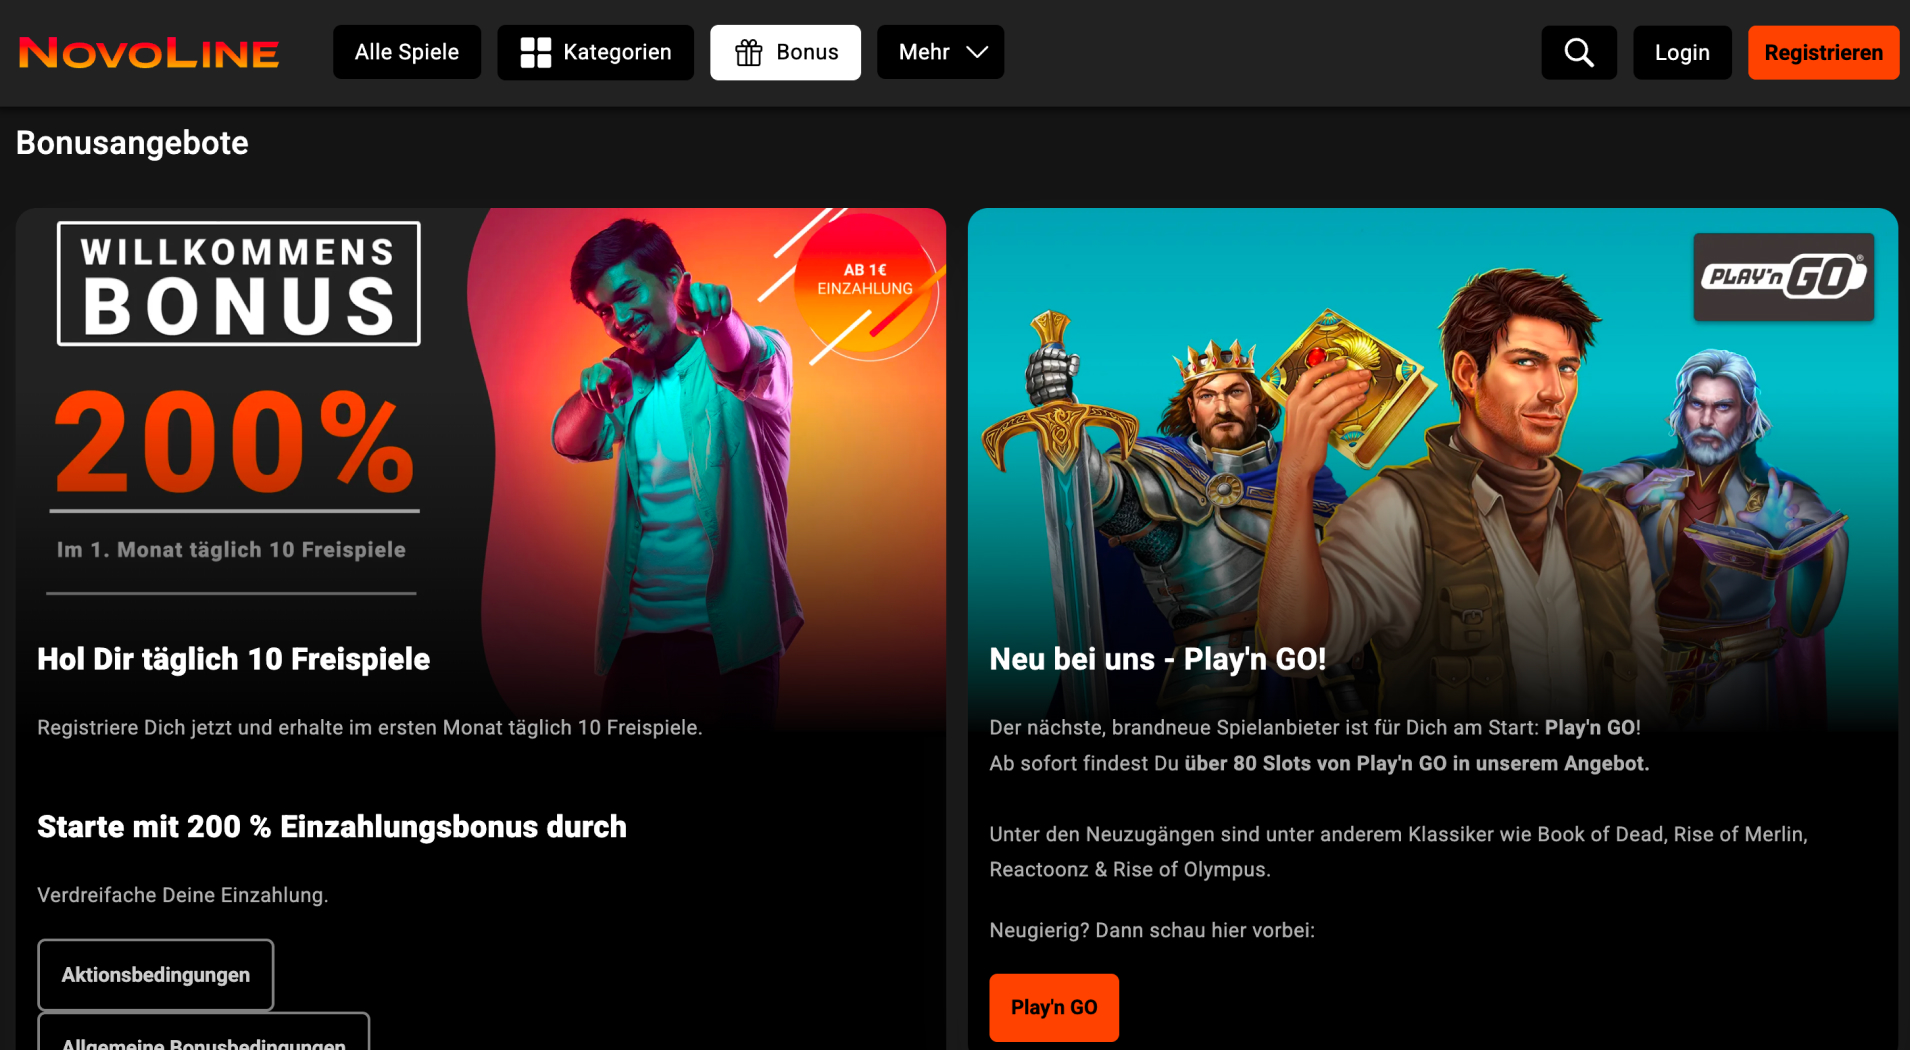1910x1050 pixels.
Task: Click the 'über 80 Slots' sentence
Action: click(x=1319, y=764)
